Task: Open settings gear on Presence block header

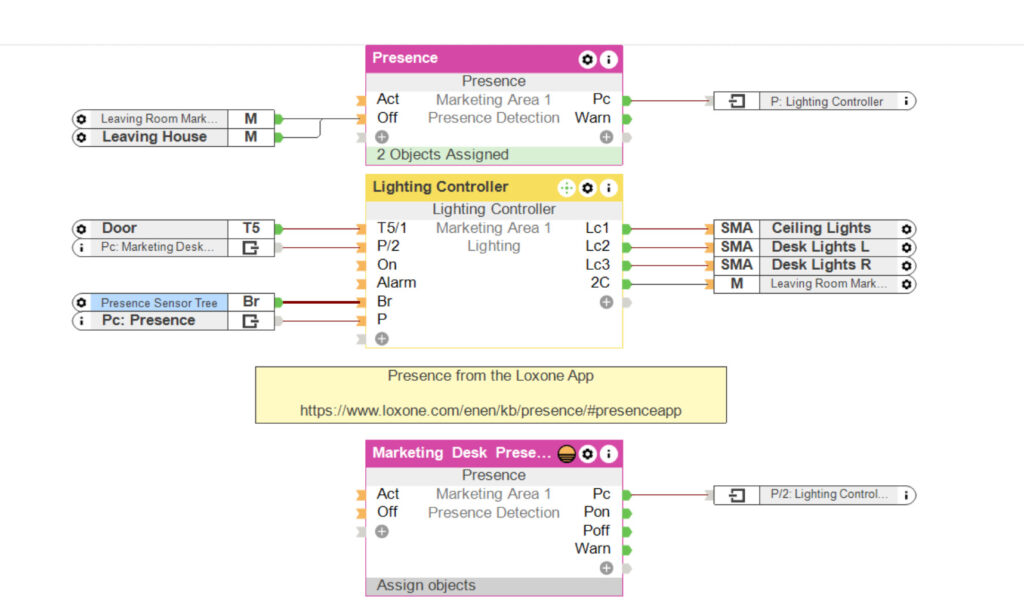Action: coord(588,60)
